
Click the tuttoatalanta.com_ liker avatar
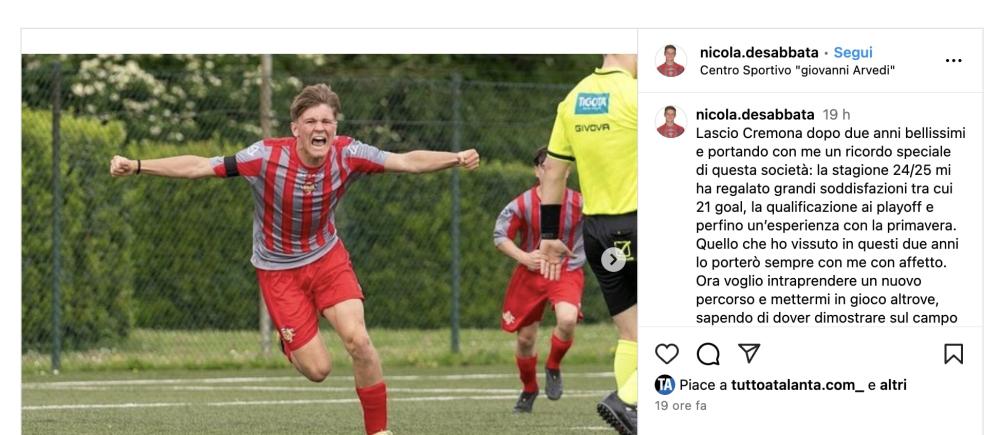tap(665, 385)
